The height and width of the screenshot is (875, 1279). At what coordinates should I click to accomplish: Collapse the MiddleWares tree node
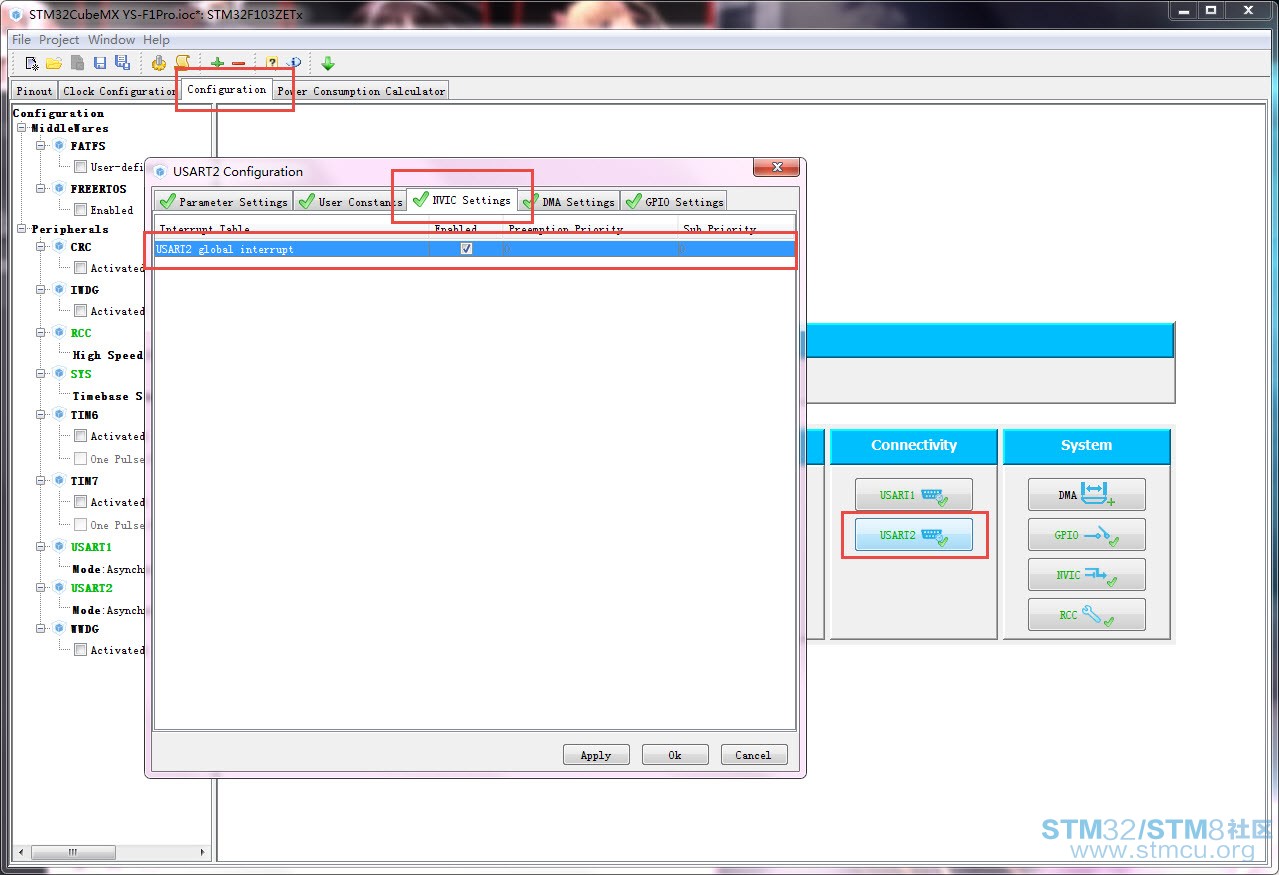click(x=21, y=128)
